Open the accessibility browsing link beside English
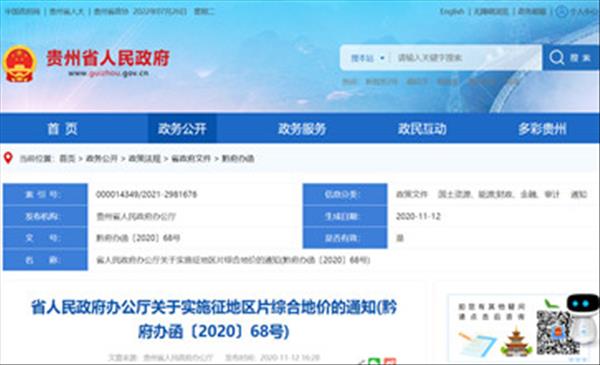The height and width of the screenshot is (365, 600). [491, 12]
